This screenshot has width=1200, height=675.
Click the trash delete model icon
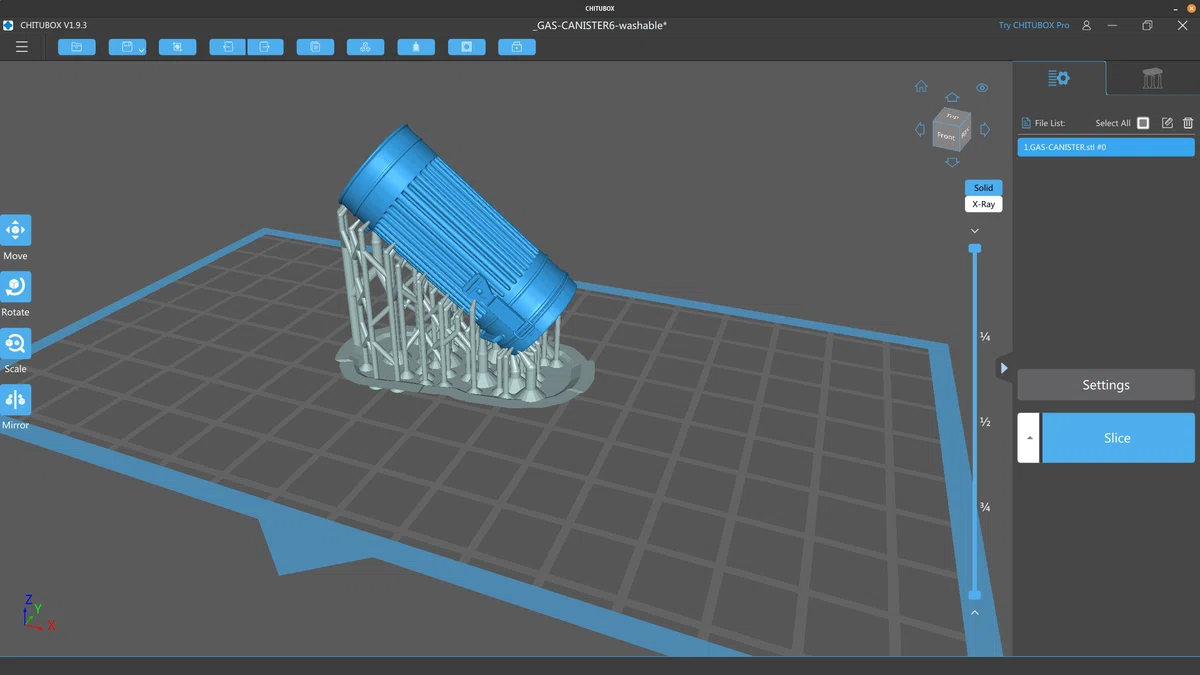1188,123
